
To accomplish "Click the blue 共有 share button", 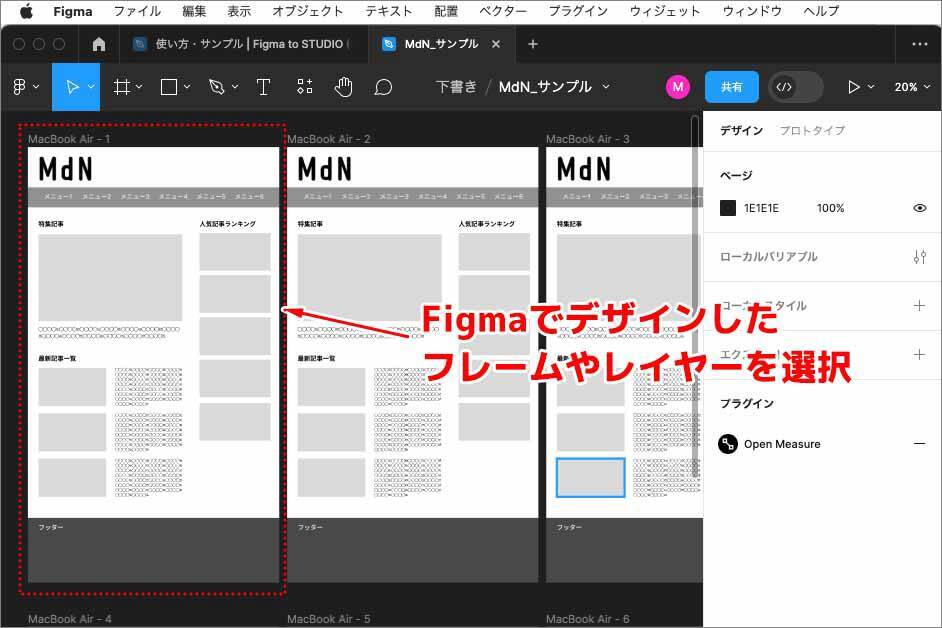I will pos(731,87).
